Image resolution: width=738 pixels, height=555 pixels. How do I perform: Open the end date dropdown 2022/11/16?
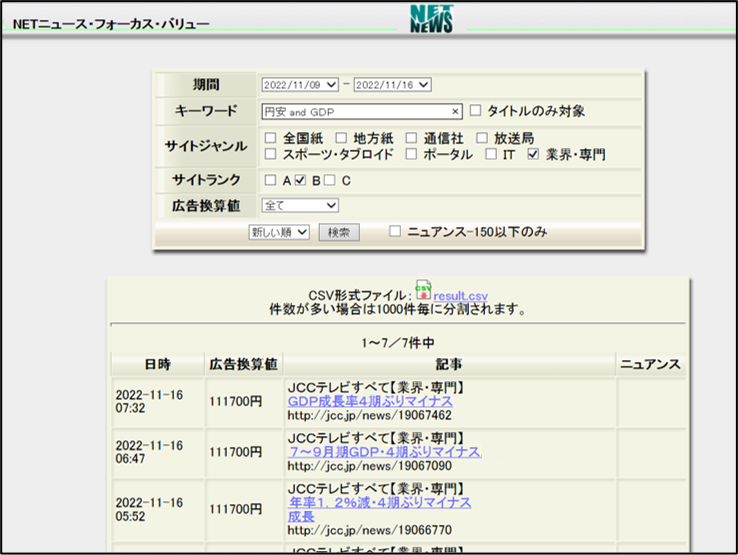pos(392,85)
